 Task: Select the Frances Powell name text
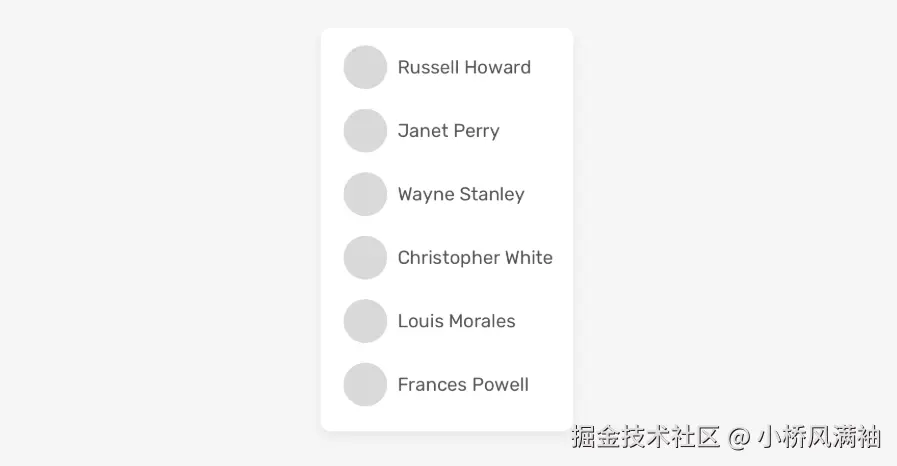coord(463,385)
